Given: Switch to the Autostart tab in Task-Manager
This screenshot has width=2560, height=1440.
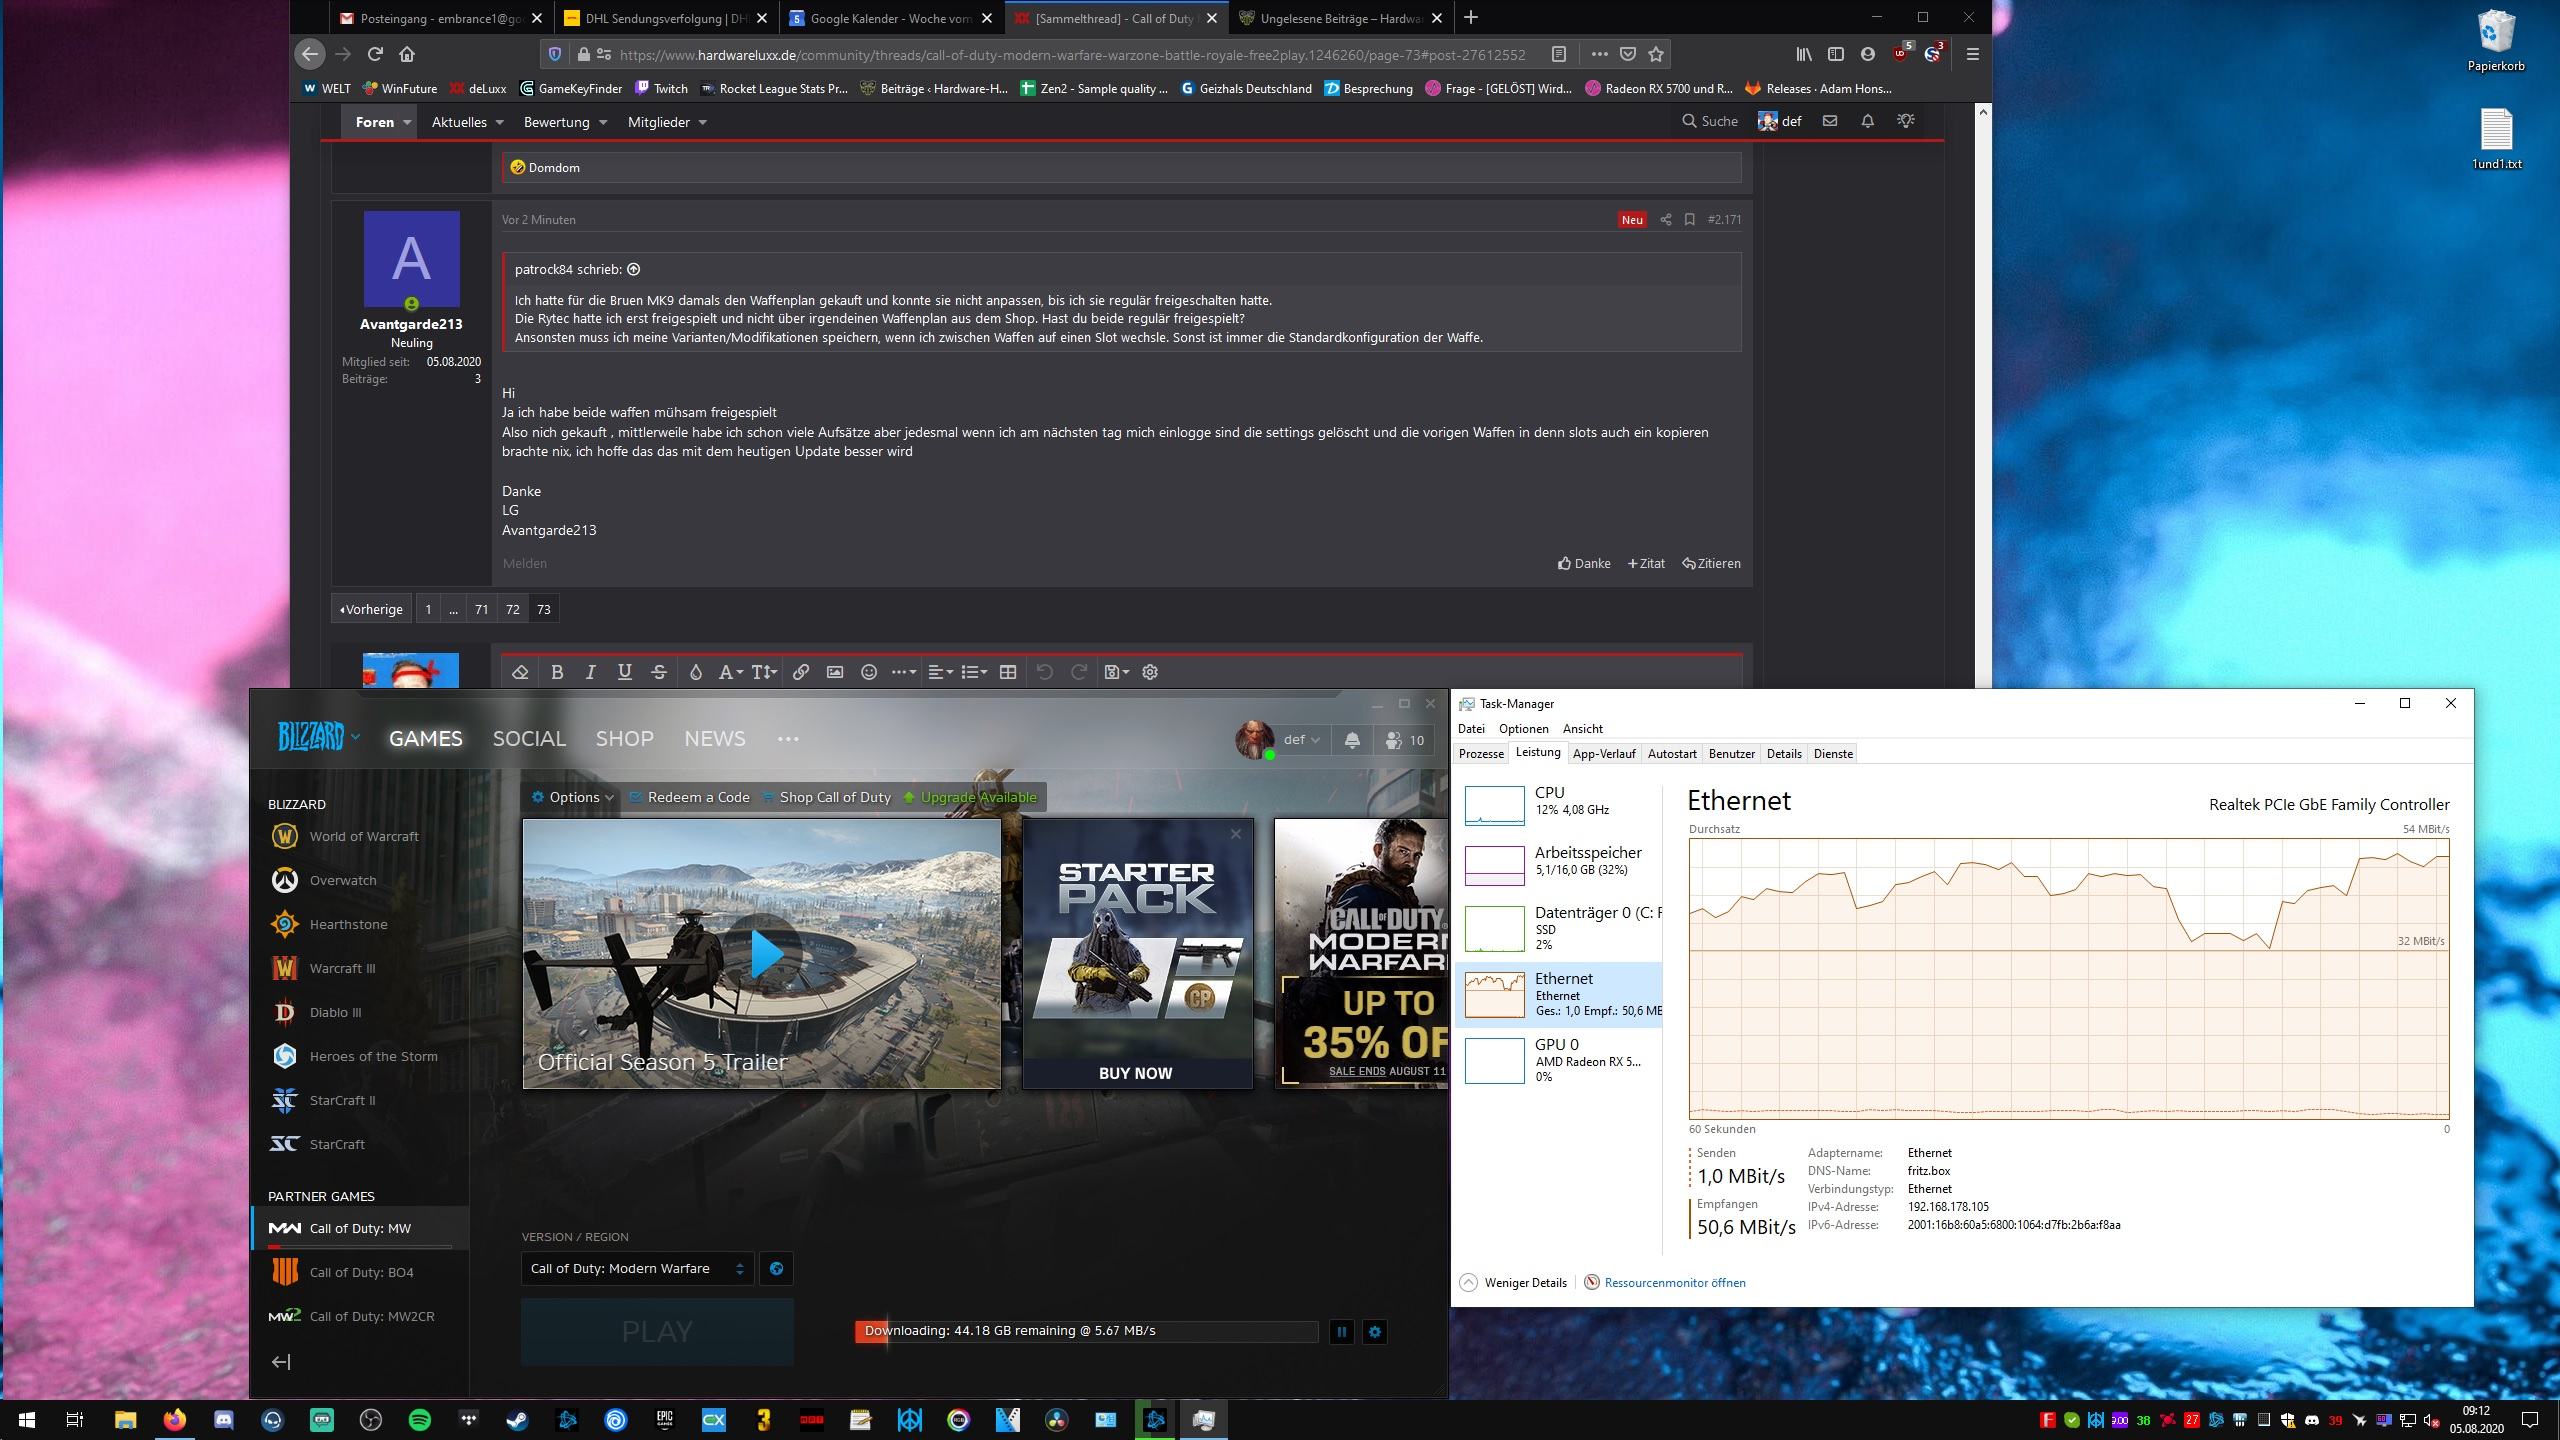Looking at the screenshot, I should click(1672, 754).
